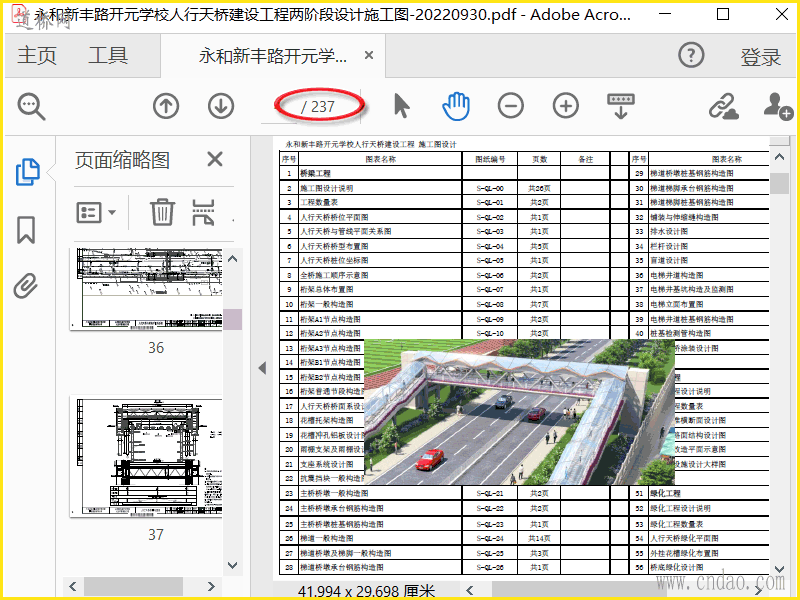Open the scrolling page fit options icon
The width and height of the screenshot is (800, 600).
(621, 106)
